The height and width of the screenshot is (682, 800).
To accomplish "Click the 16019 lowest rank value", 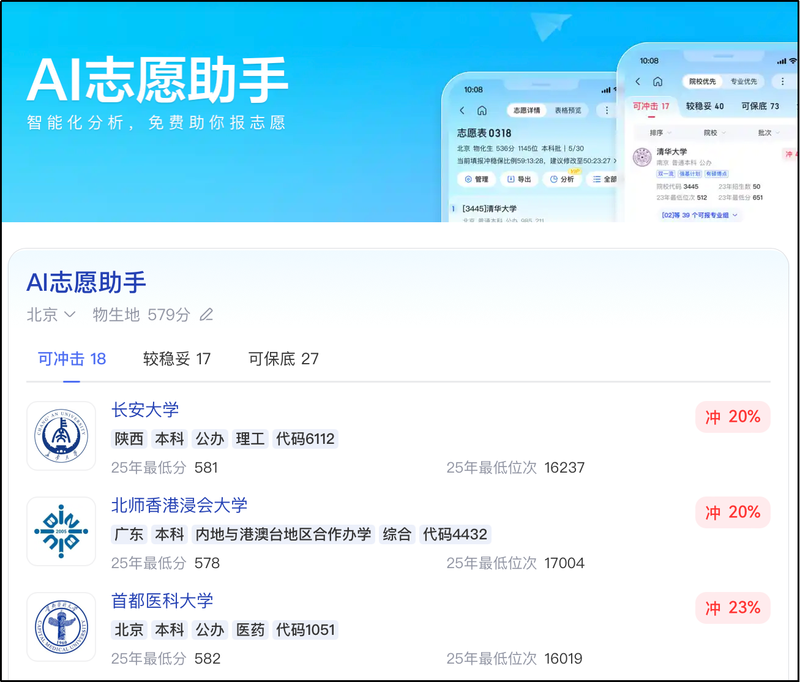I will pos(563,658).
